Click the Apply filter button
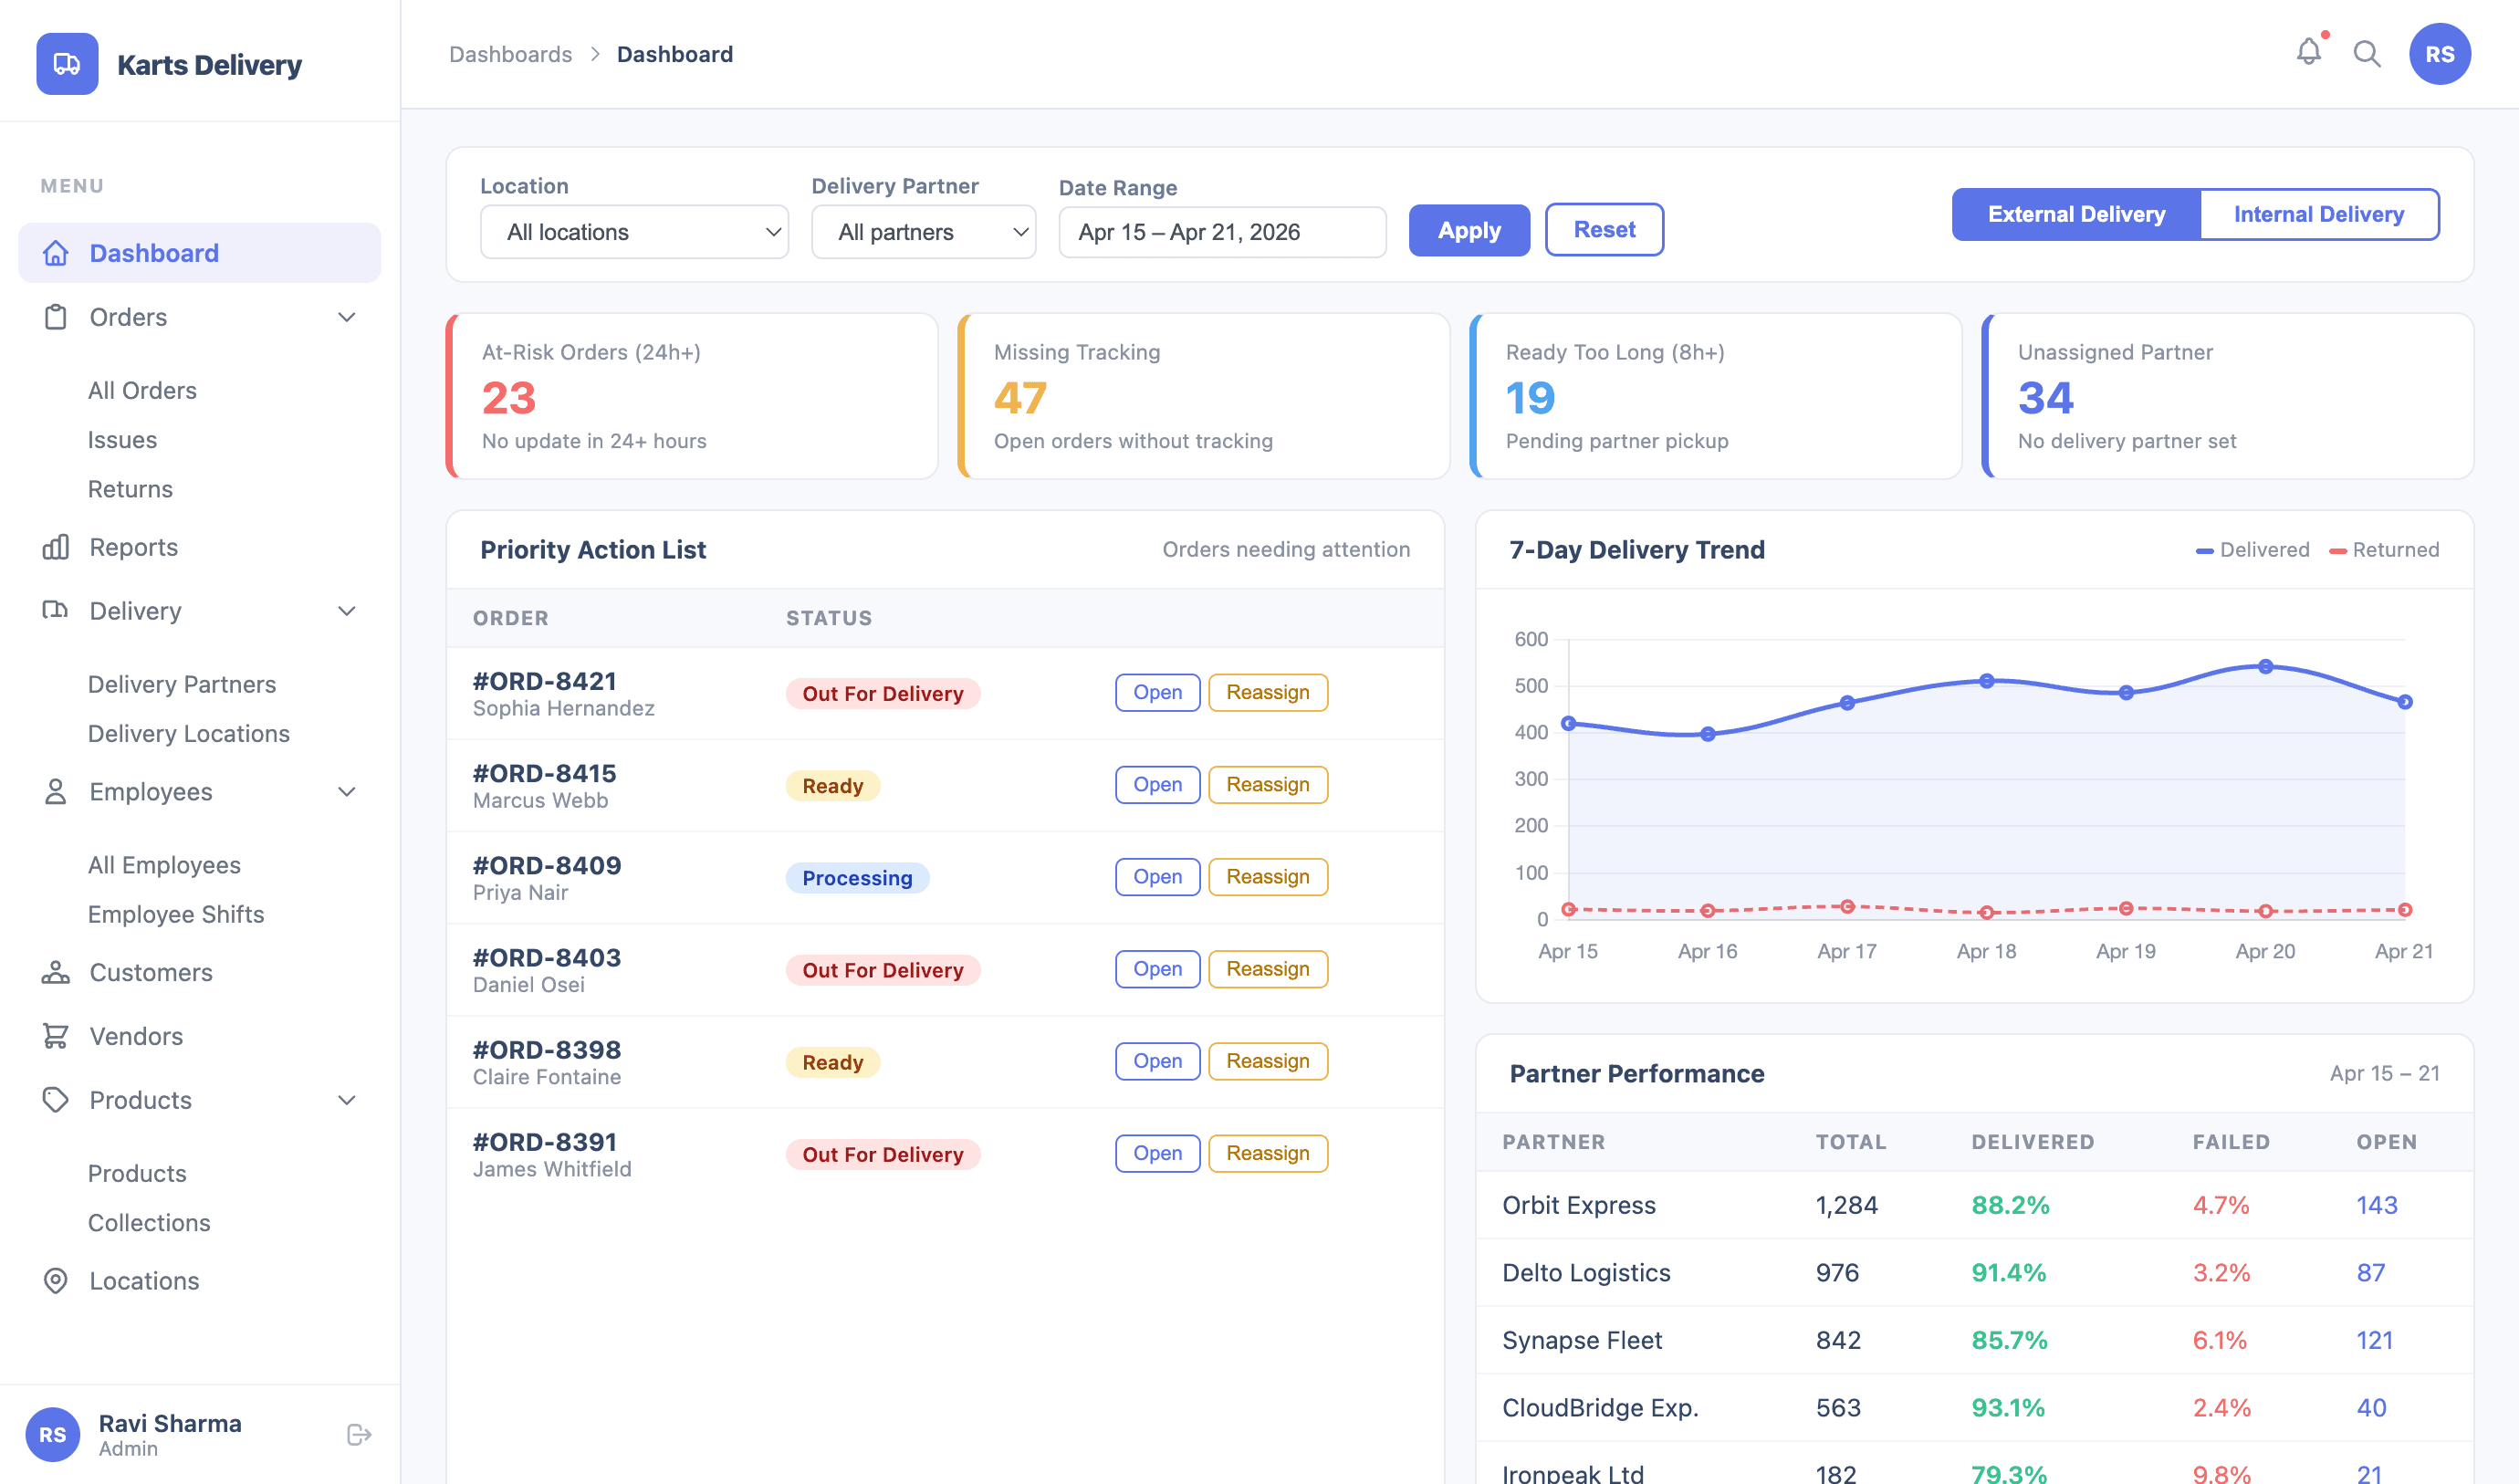Image resolution: width=2519 pixels, height=1484 pixels. pos(1468,230)
